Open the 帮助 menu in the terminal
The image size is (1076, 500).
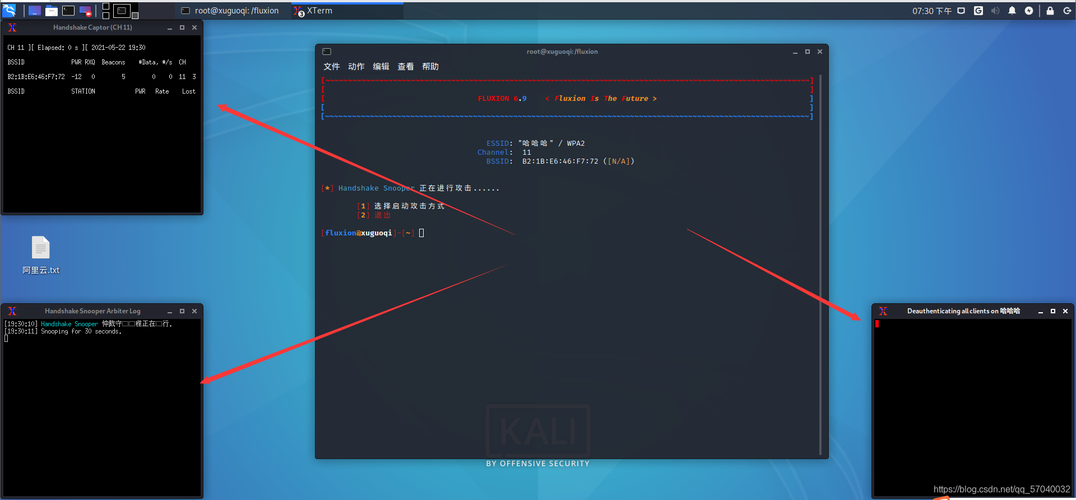point(430,67)
